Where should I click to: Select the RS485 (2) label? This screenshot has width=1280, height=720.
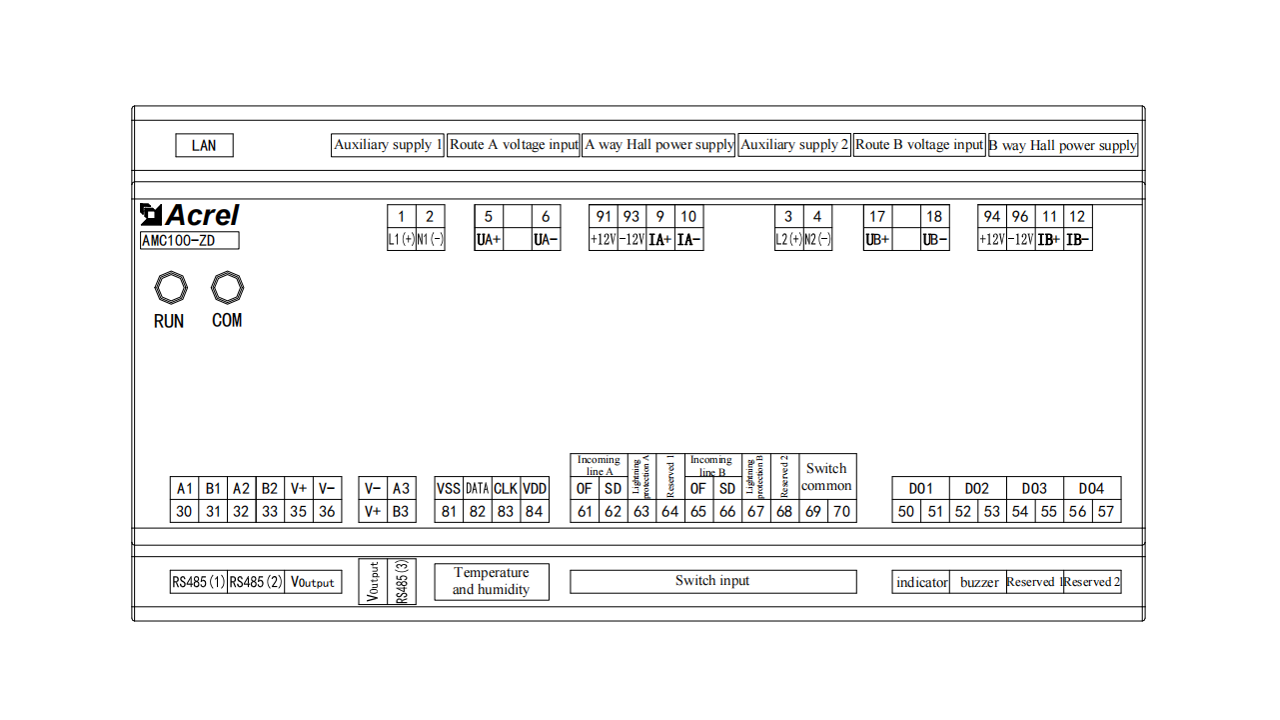coord(256,582)
